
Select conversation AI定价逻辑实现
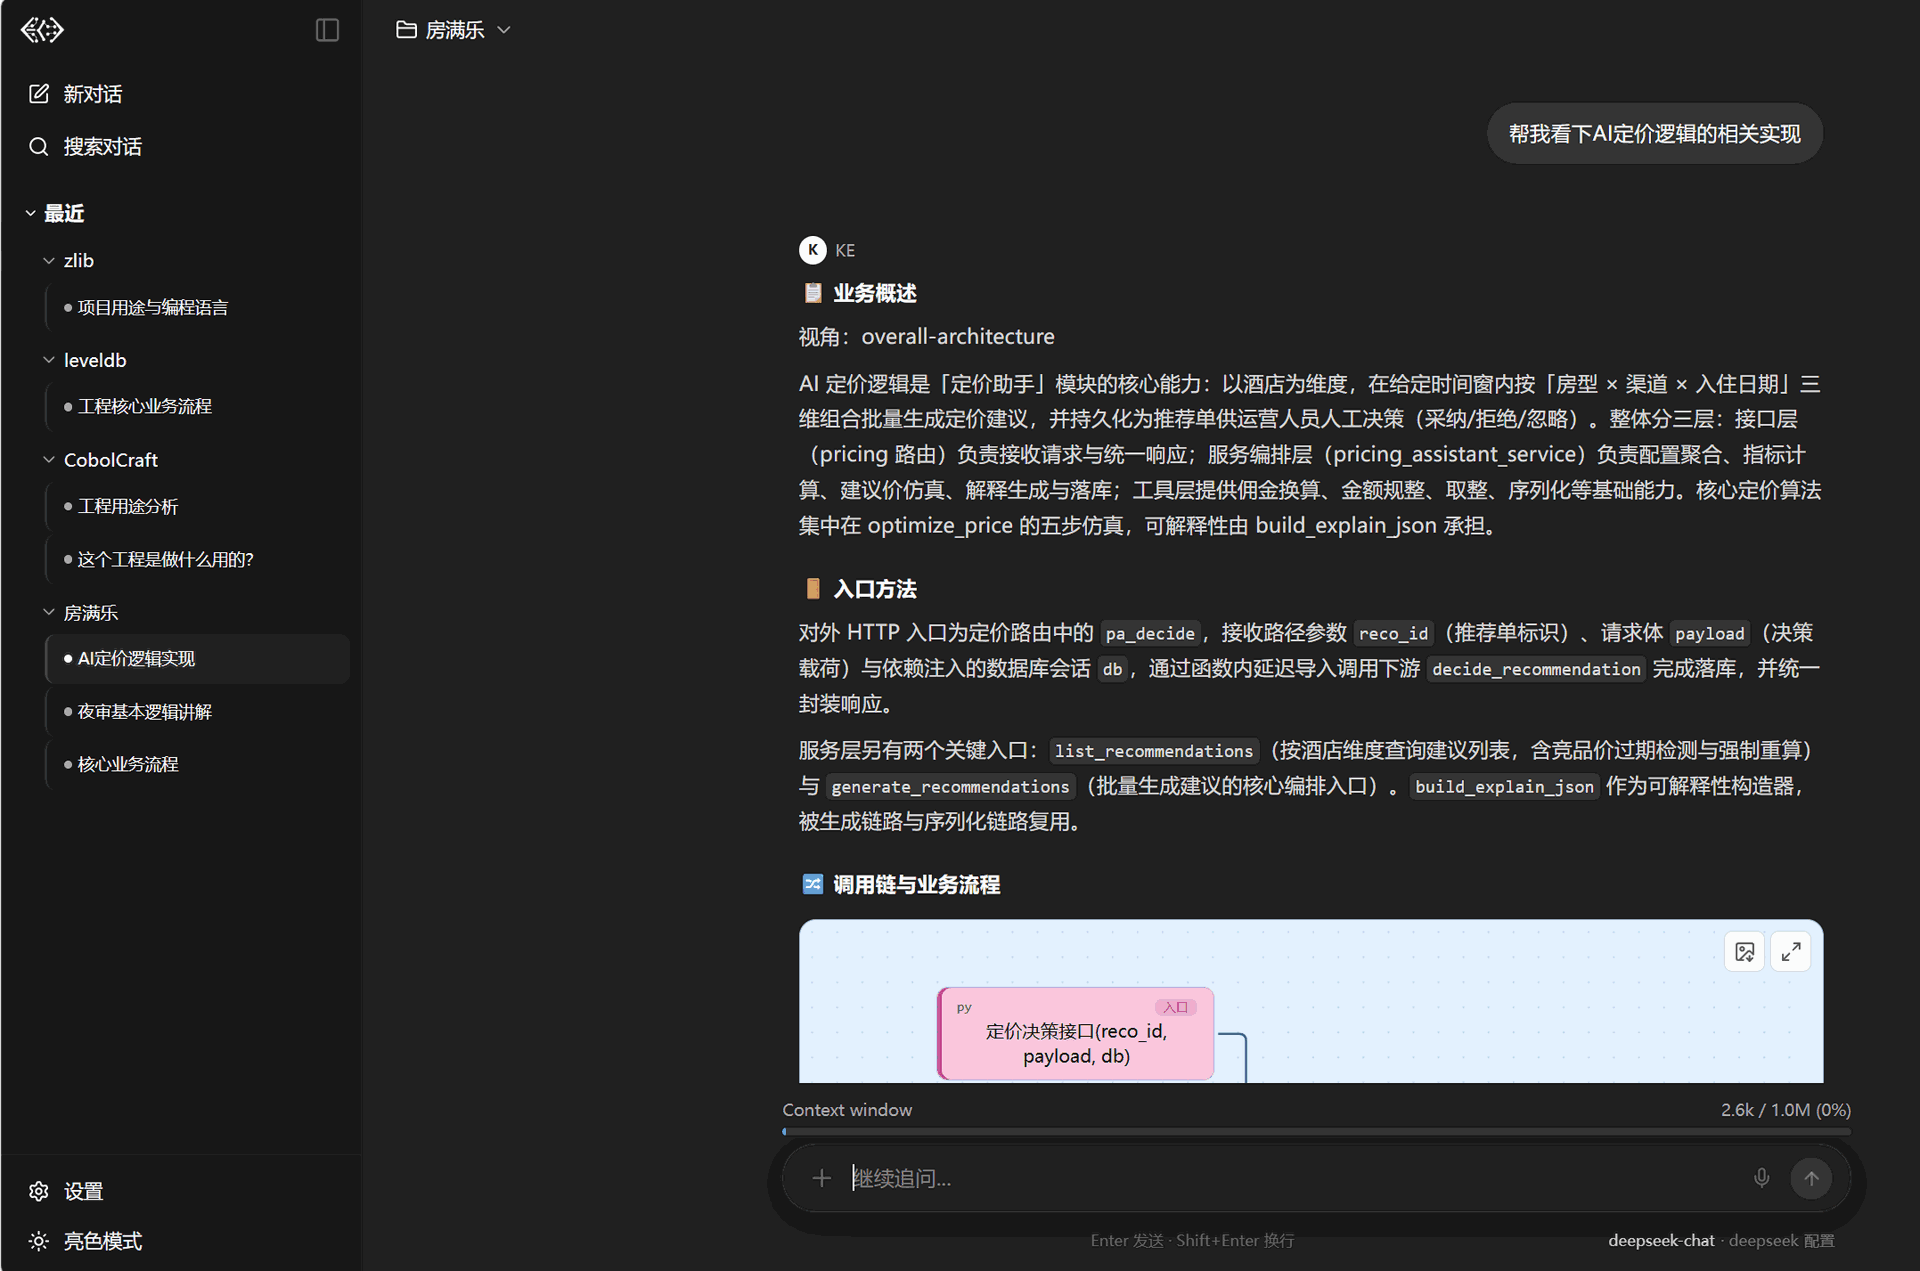(x=198, y=658)
